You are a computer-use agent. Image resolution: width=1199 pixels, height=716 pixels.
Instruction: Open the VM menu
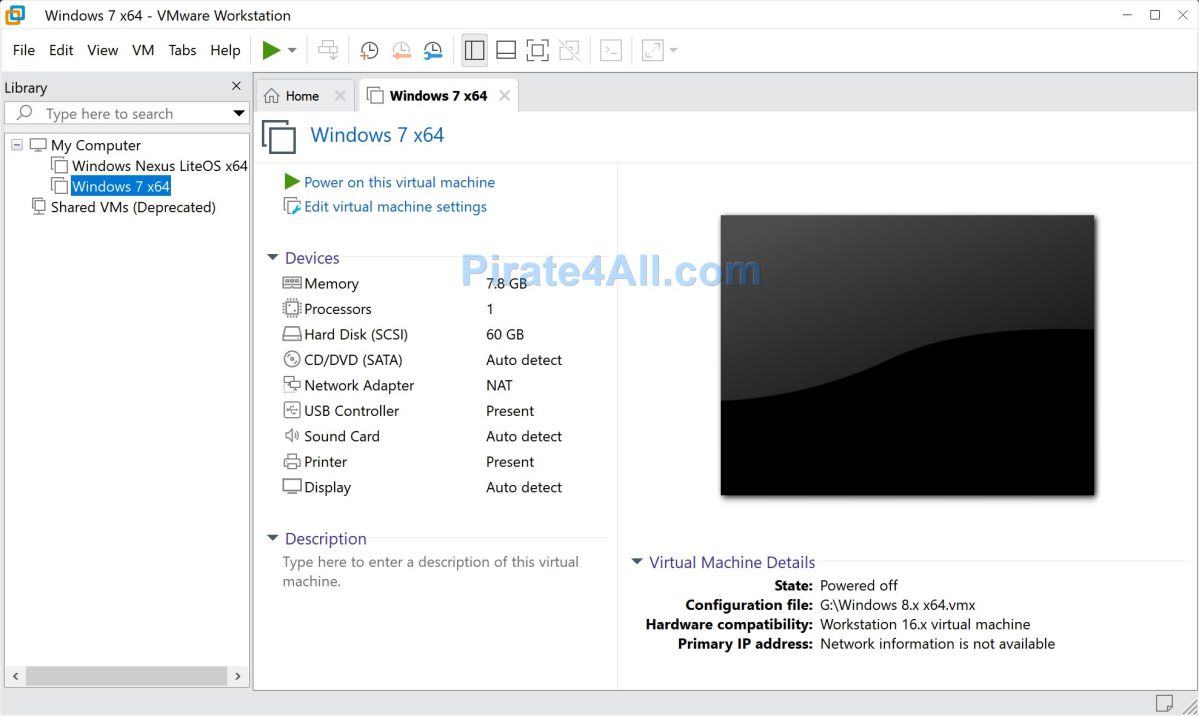click(143, 50)
